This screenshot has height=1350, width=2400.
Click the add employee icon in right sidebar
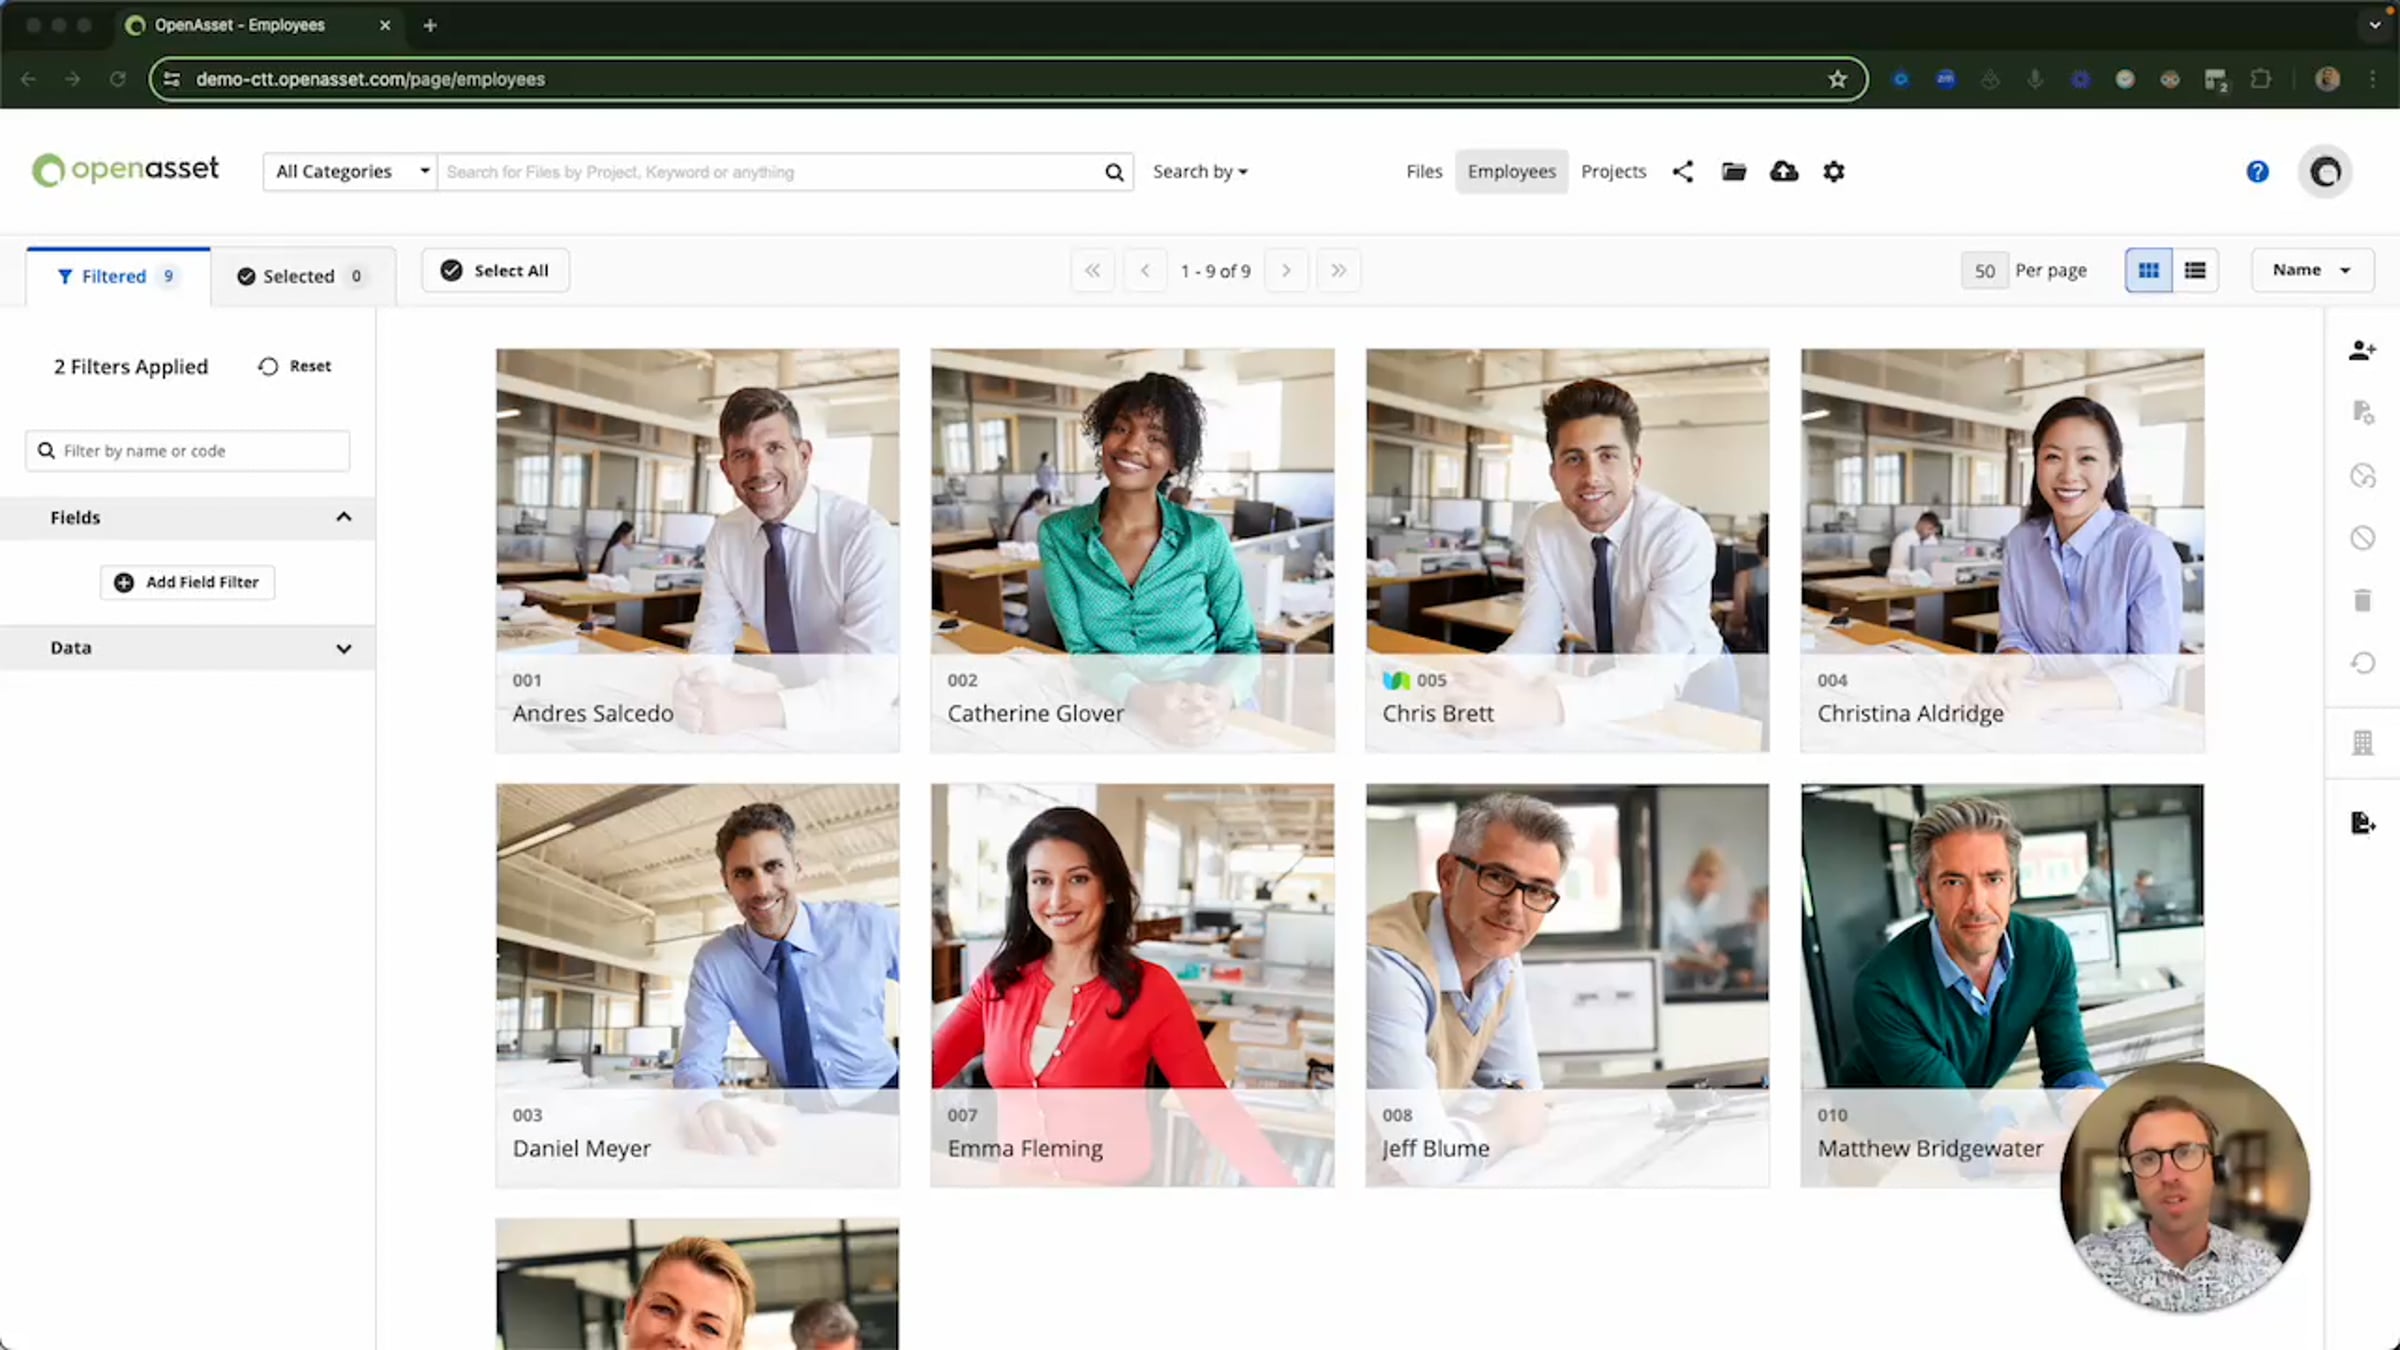pos(2363,350)
